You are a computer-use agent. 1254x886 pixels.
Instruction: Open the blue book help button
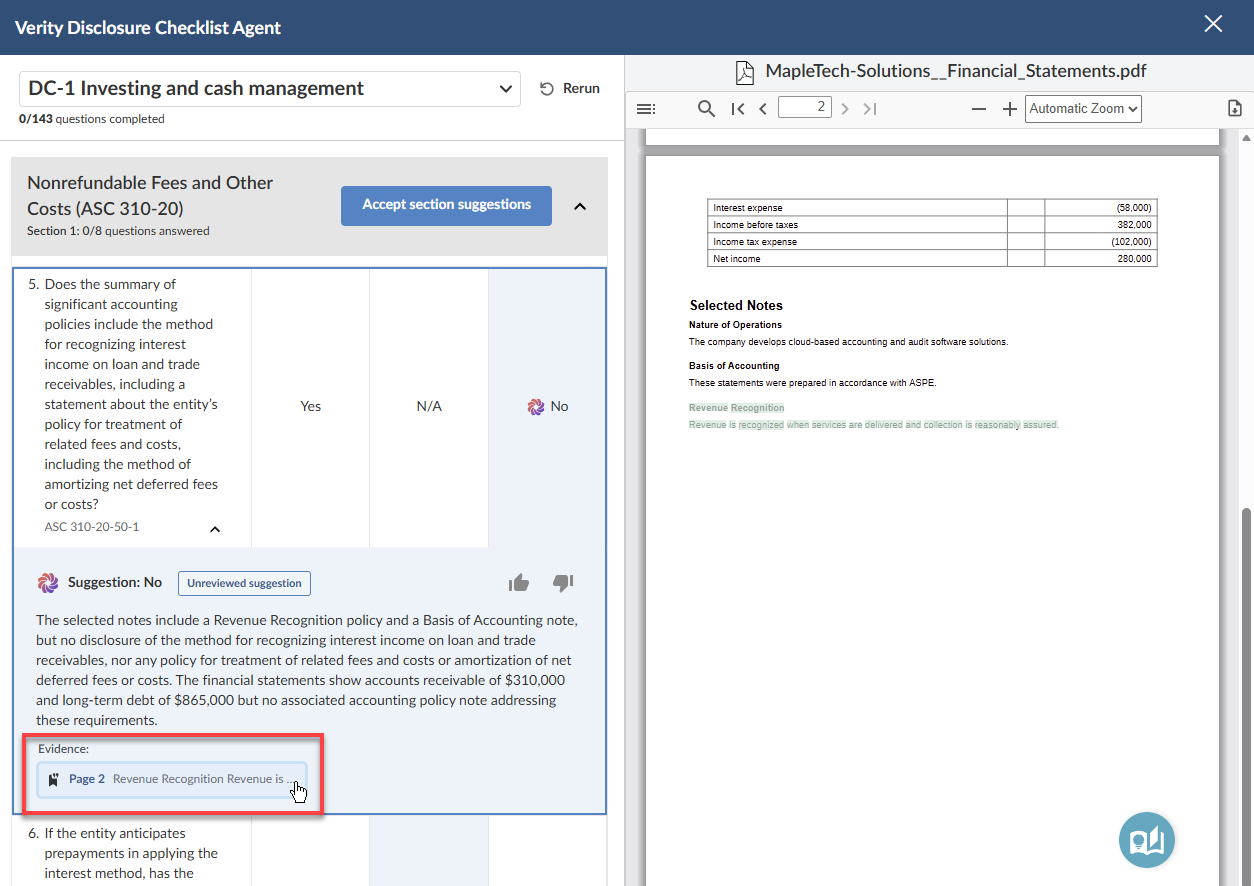(x=1147, y=840)
